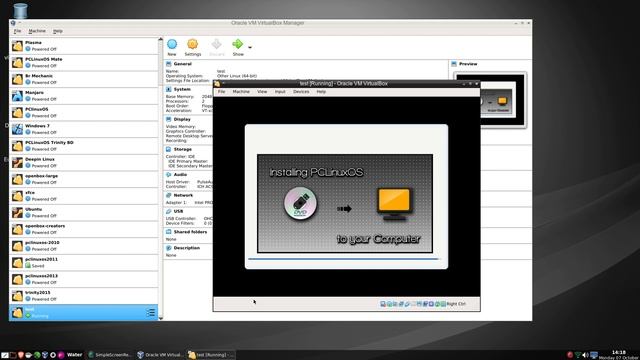Select the openbox-creators virtual machine
This screenshot has width=640, height=360.
(x=84, y=229)
